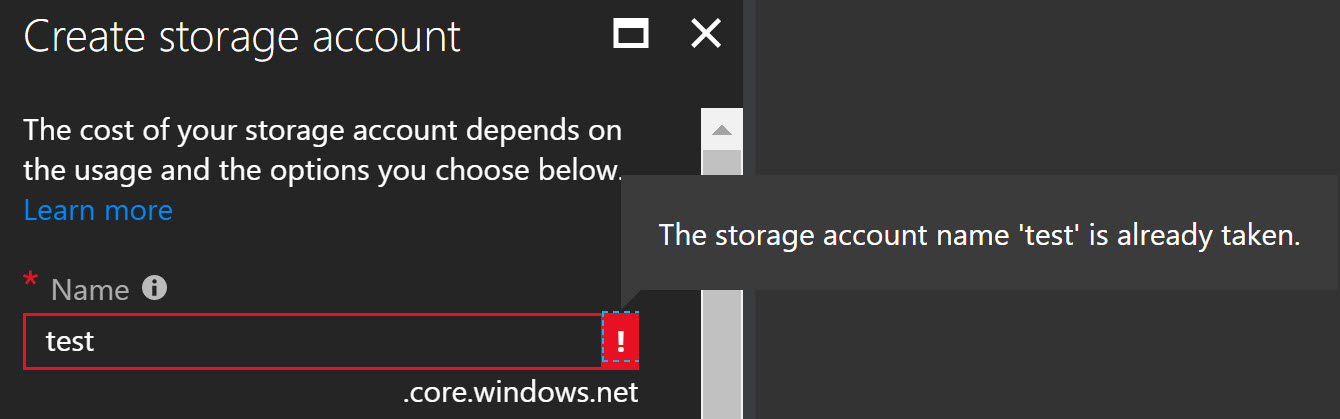Select the Name field label
Screen dimensions: 1340x419
click(x=90, y=290)
